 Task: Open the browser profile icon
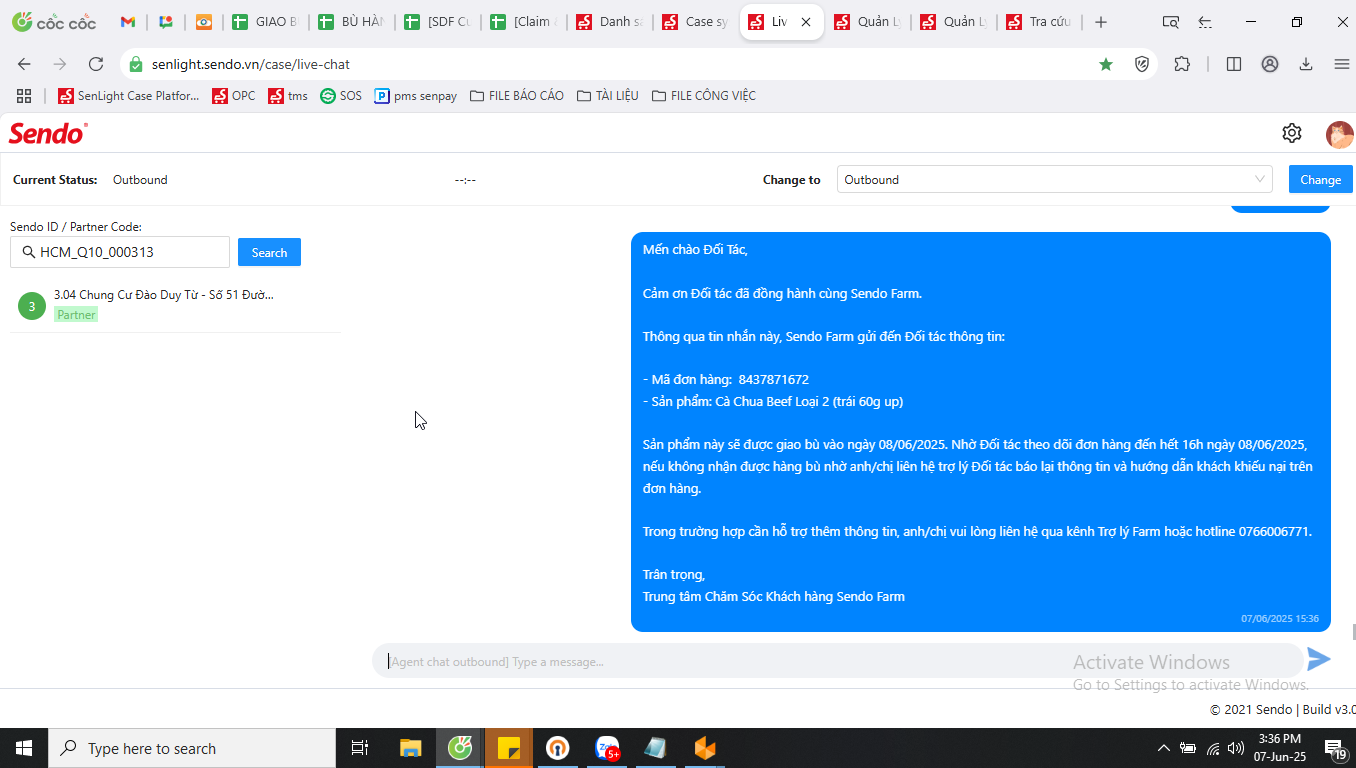coord(1270,64)
